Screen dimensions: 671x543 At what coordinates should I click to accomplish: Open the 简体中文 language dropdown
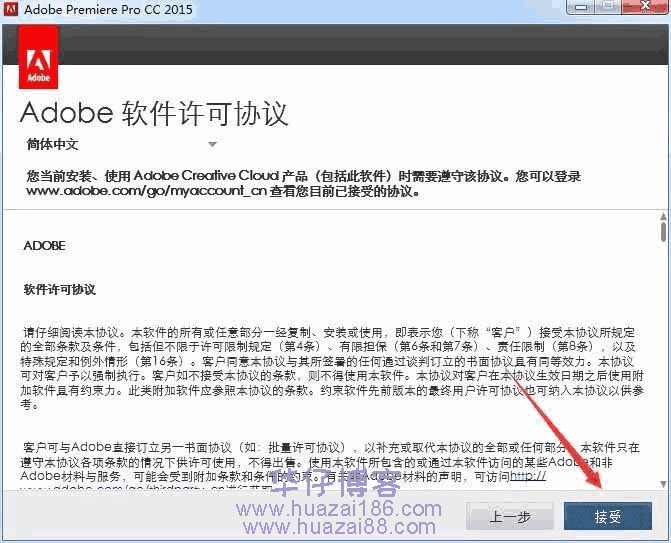[122, 144]
